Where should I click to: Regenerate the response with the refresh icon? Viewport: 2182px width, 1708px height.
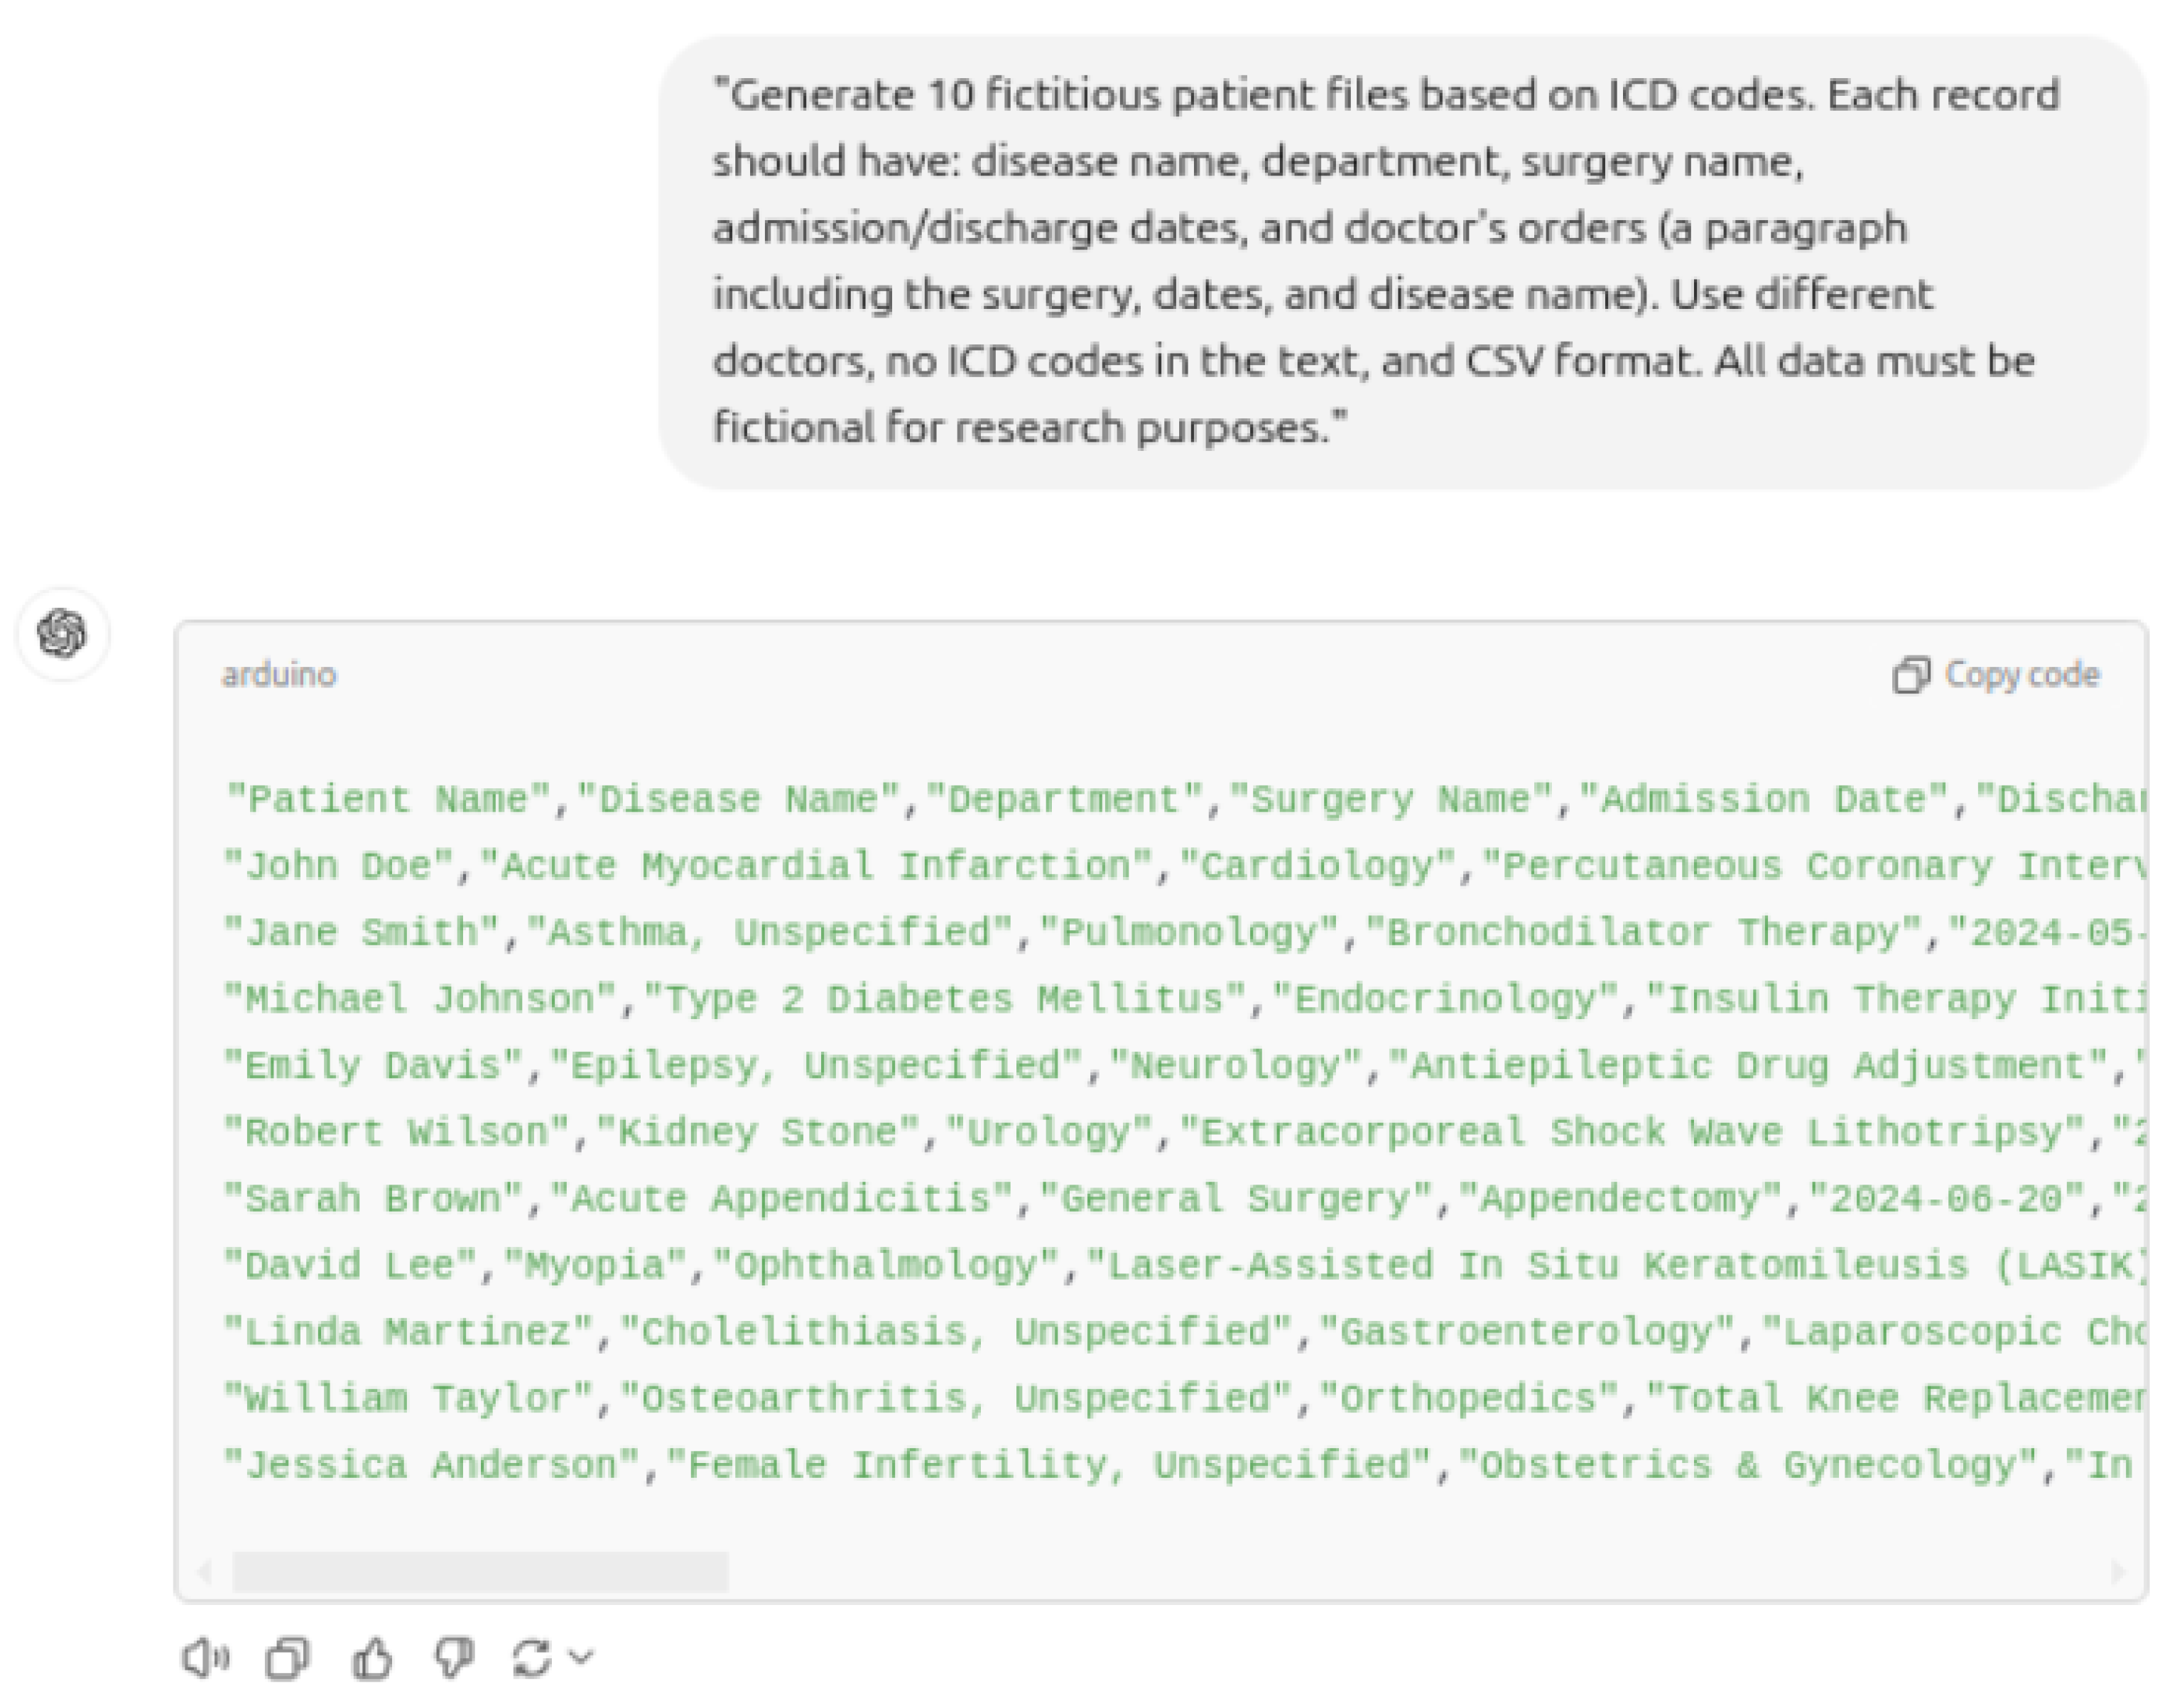tap(531, 1658)
